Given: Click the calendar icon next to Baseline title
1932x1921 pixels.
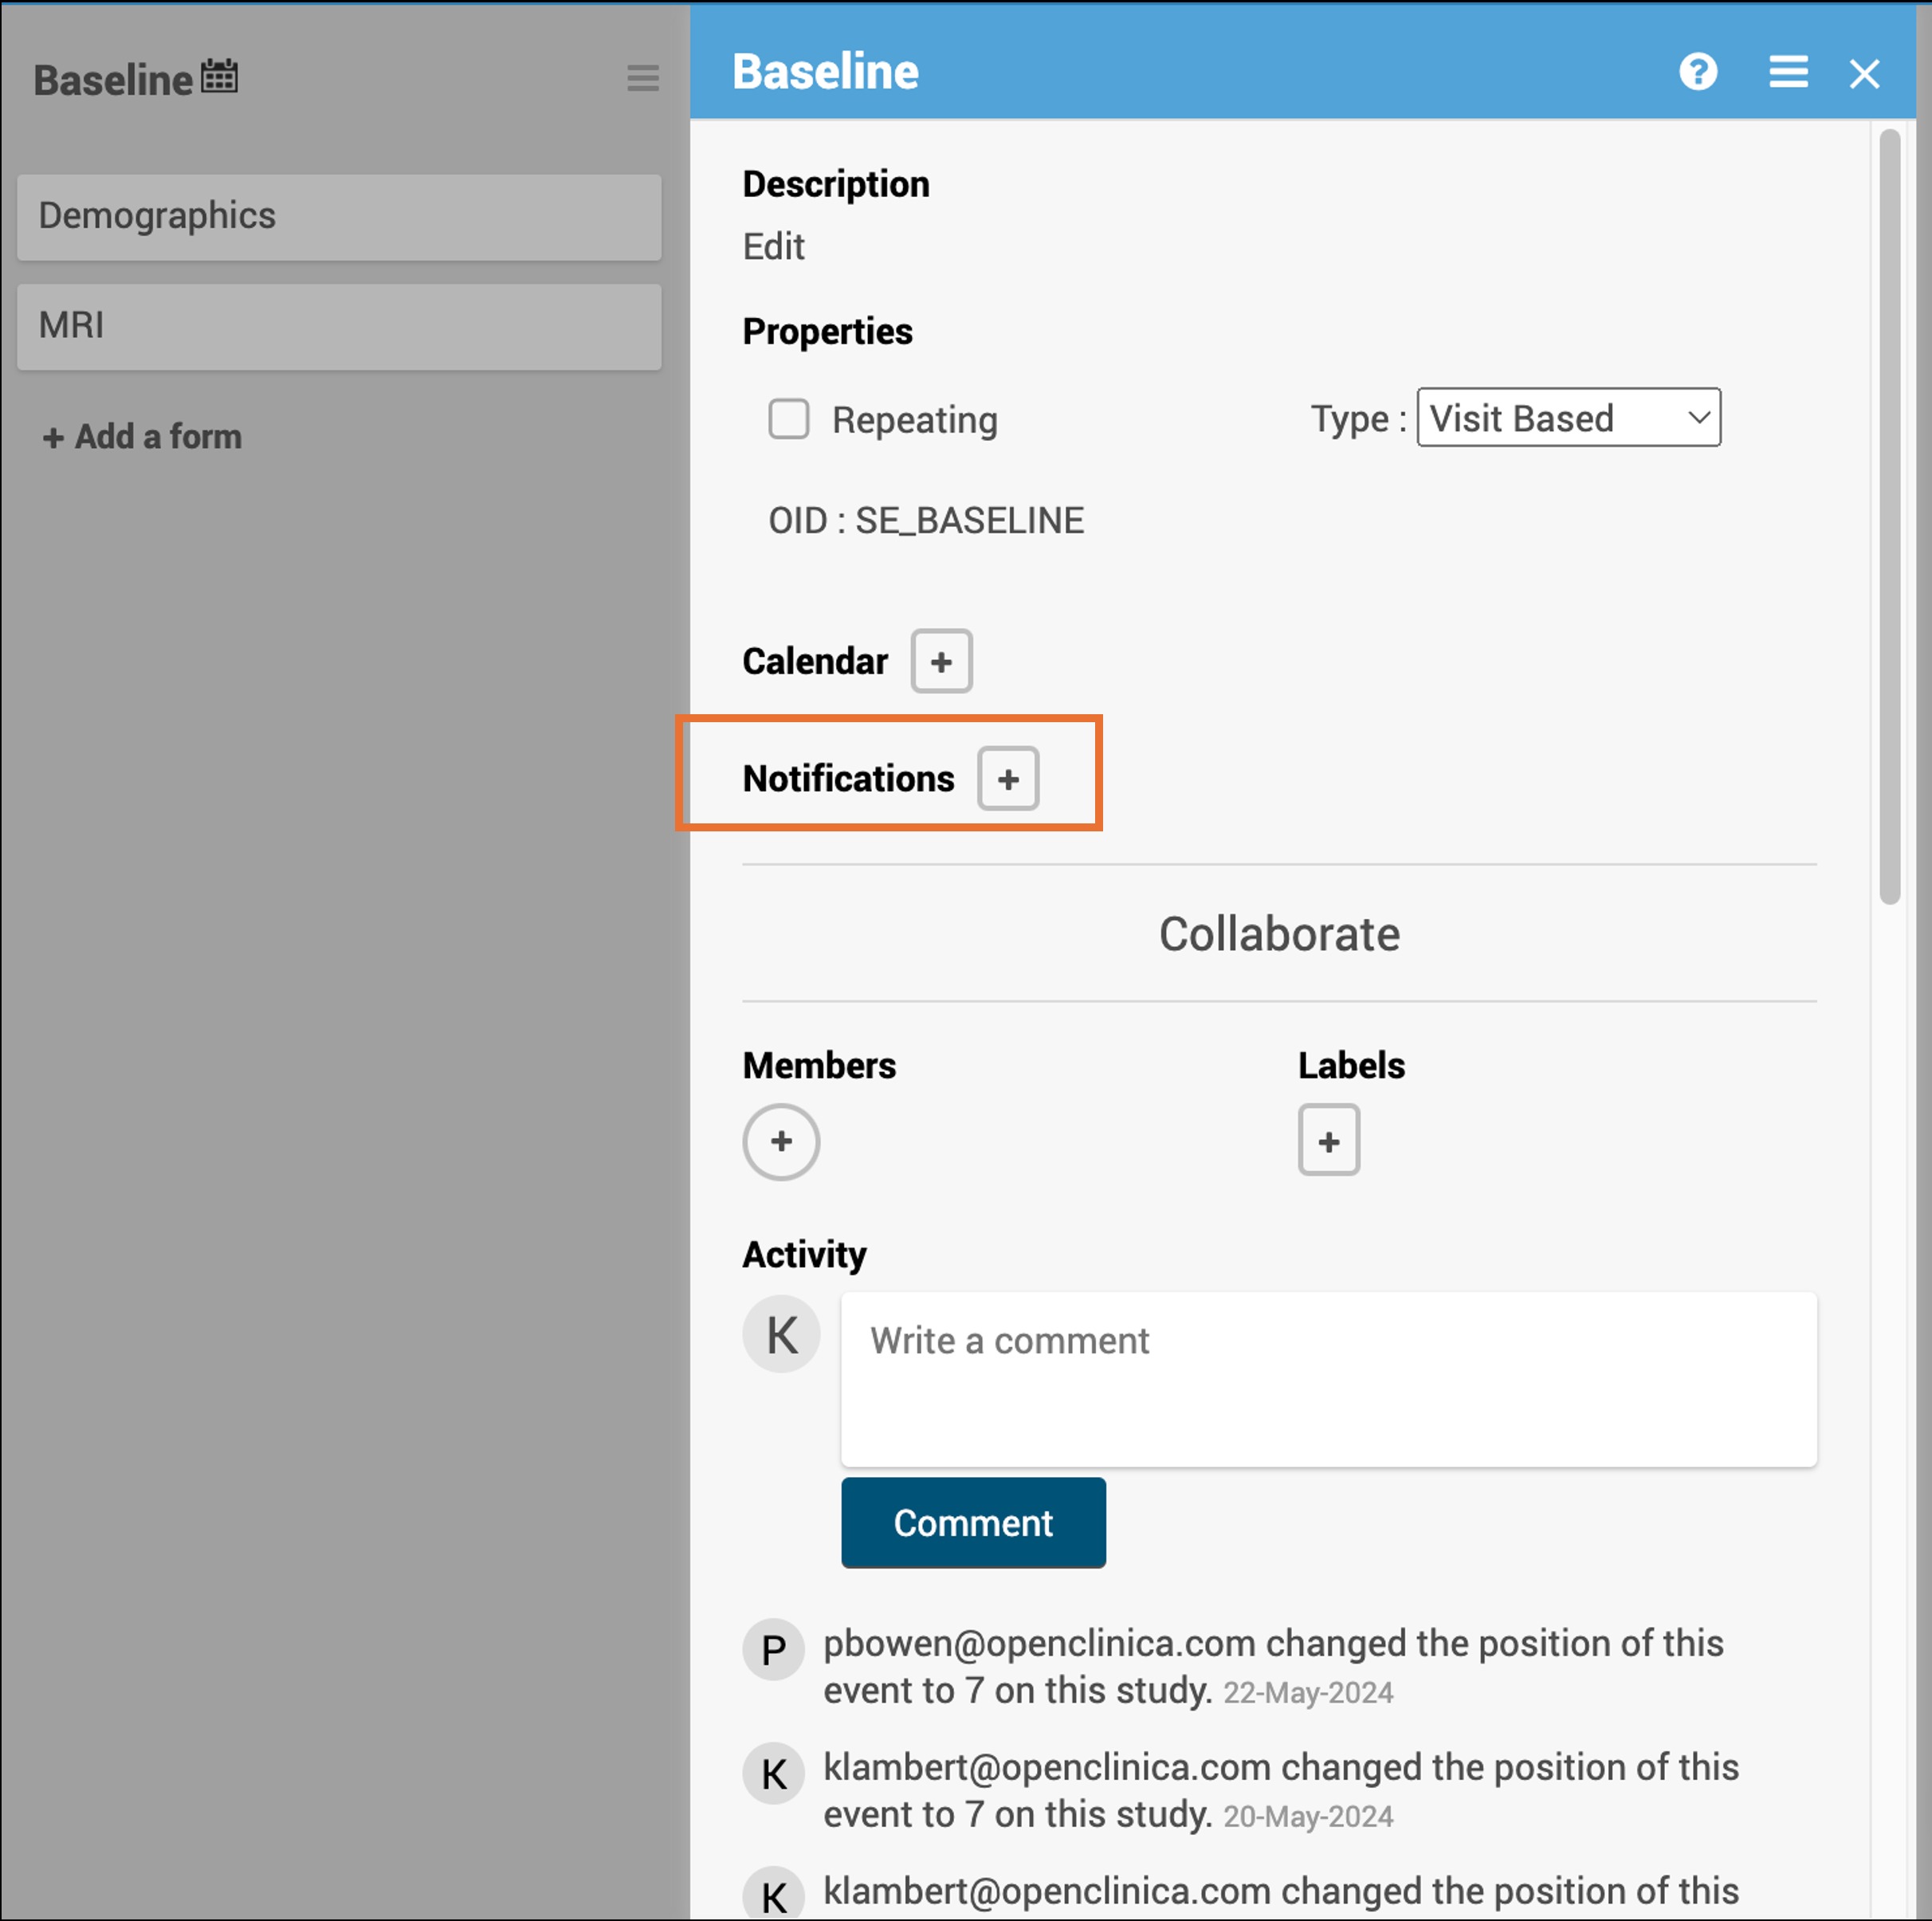Looking at the screenshot, I should point(219,76).
